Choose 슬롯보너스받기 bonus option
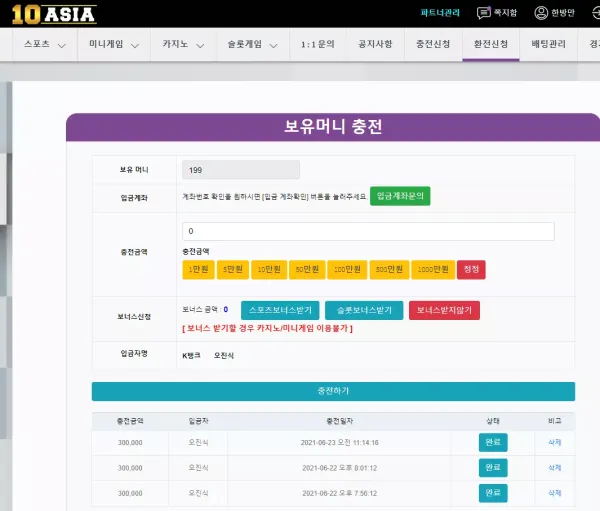 (x=364, y=310)
